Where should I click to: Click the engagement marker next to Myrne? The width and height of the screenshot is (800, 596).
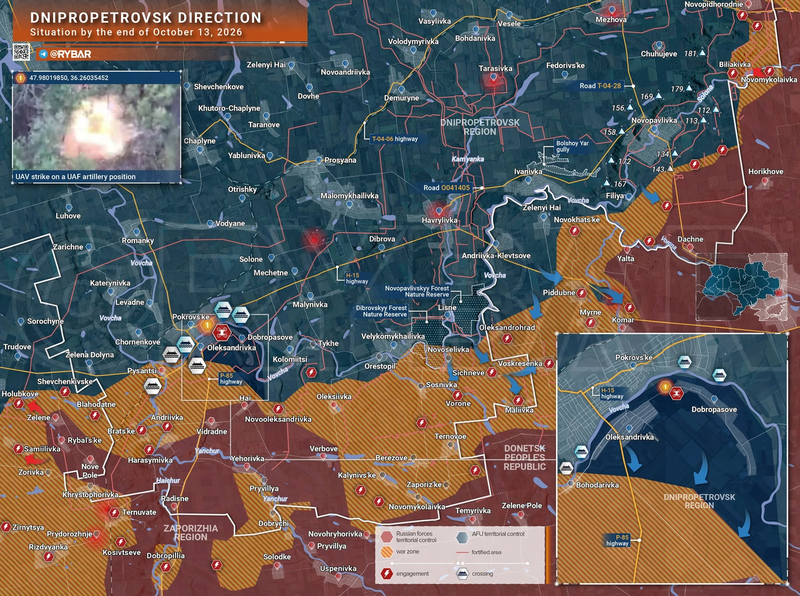pos(591,322)
